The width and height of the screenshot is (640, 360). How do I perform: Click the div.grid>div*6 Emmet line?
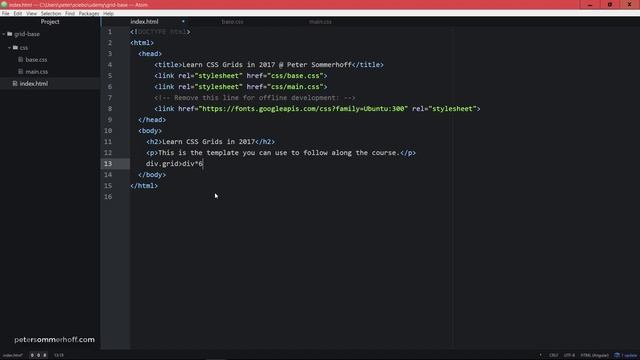(175, 164)
